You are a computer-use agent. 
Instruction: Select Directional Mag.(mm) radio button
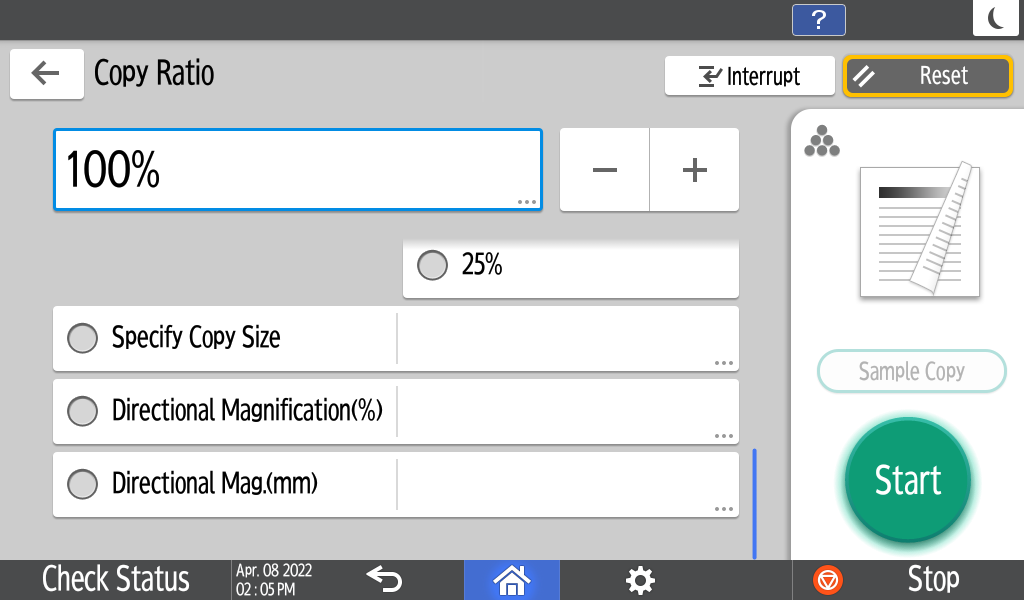pyautogui.click(x=82, y=484)
